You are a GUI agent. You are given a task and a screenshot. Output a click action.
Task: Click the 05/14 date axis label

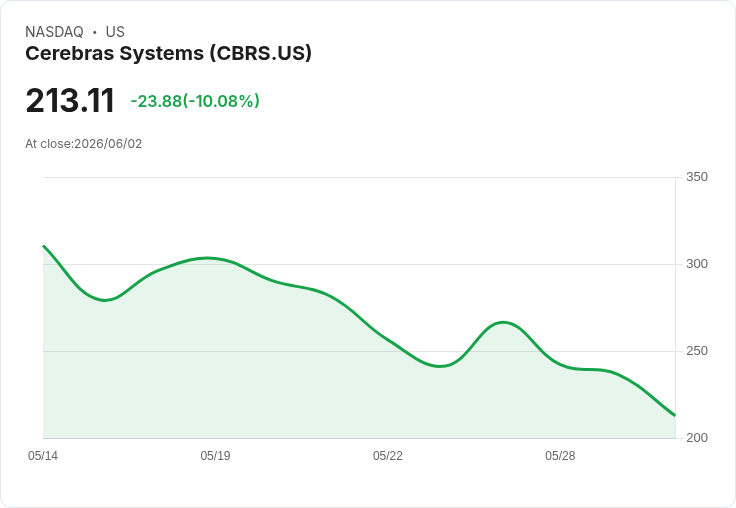pos(43,455)
